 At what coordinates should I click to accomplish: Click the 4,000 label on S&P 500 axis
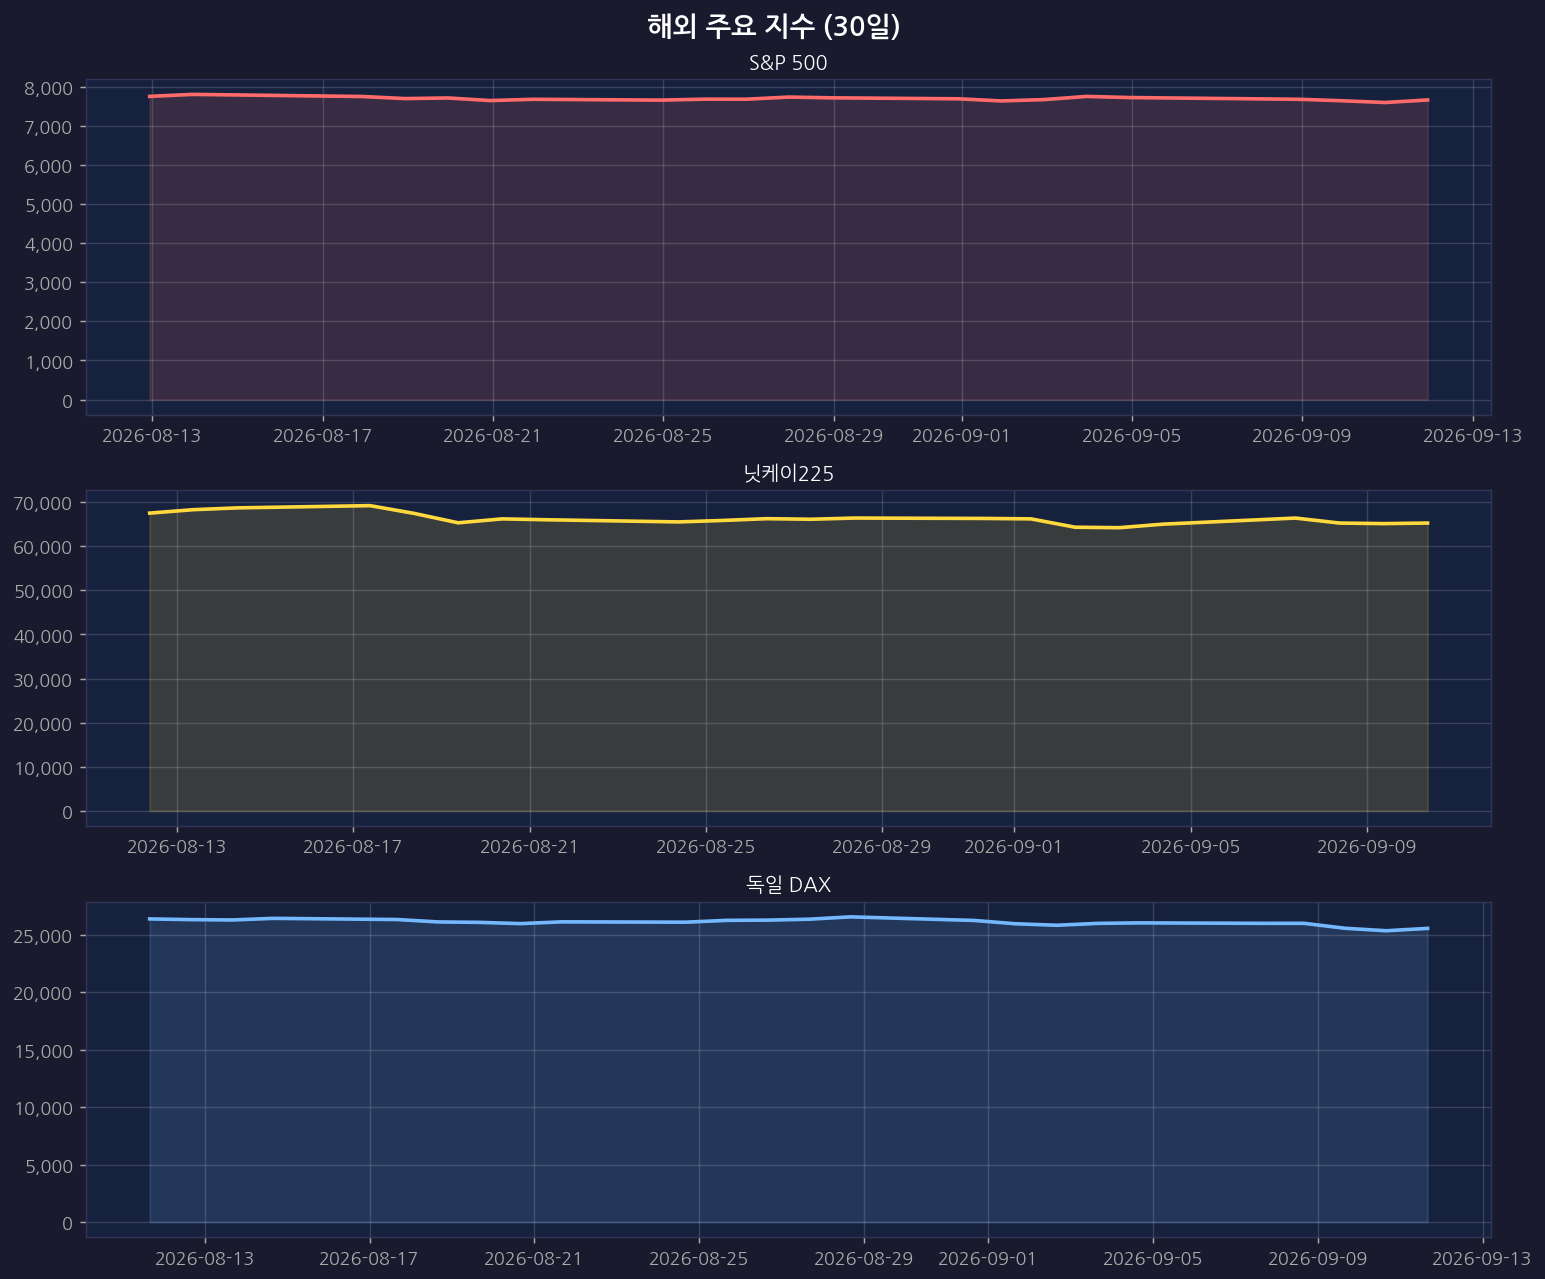pos(48,244)
